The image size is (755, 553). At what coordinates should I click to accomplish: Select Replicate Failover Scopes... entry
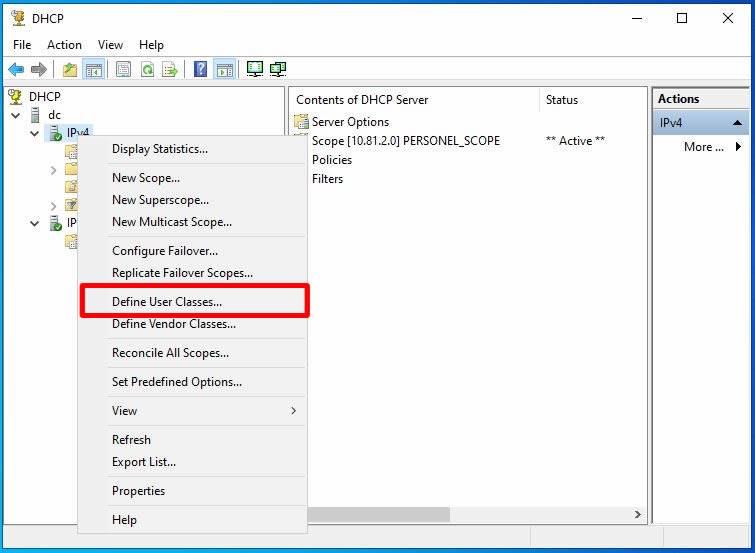[x=193, y=273]
